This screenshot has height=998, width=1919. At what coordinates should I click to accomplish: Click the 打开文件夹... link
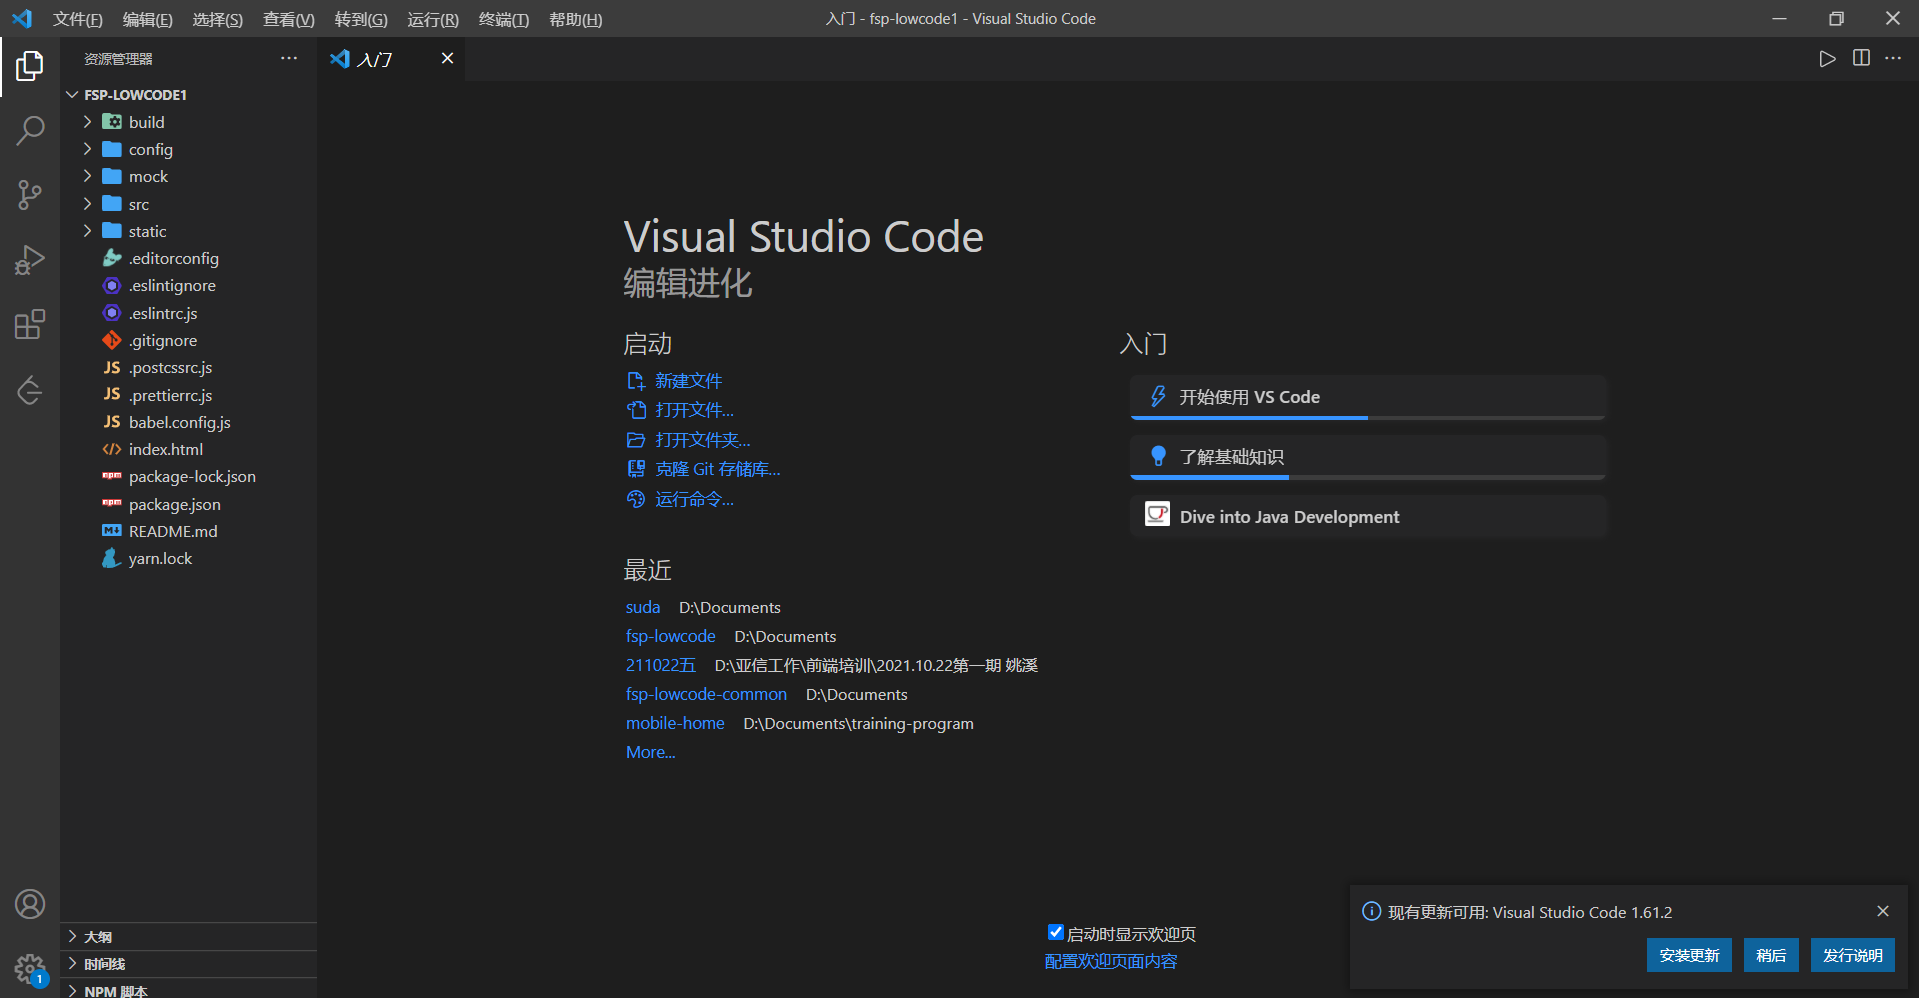702,440
